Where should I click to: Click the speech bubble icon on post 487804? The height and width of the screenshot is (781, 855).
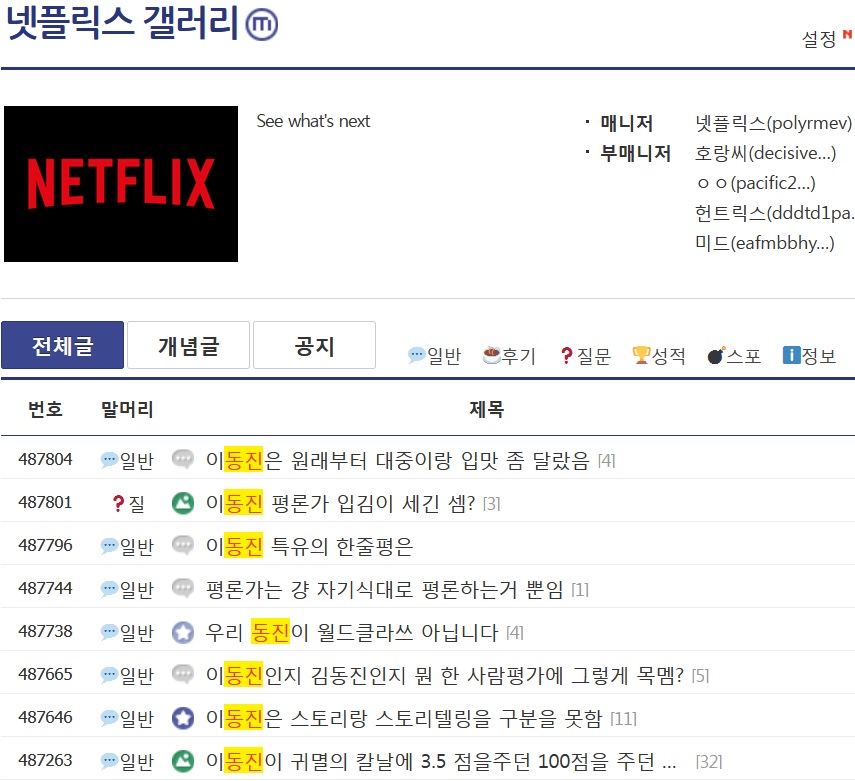[x=182, y=460]
